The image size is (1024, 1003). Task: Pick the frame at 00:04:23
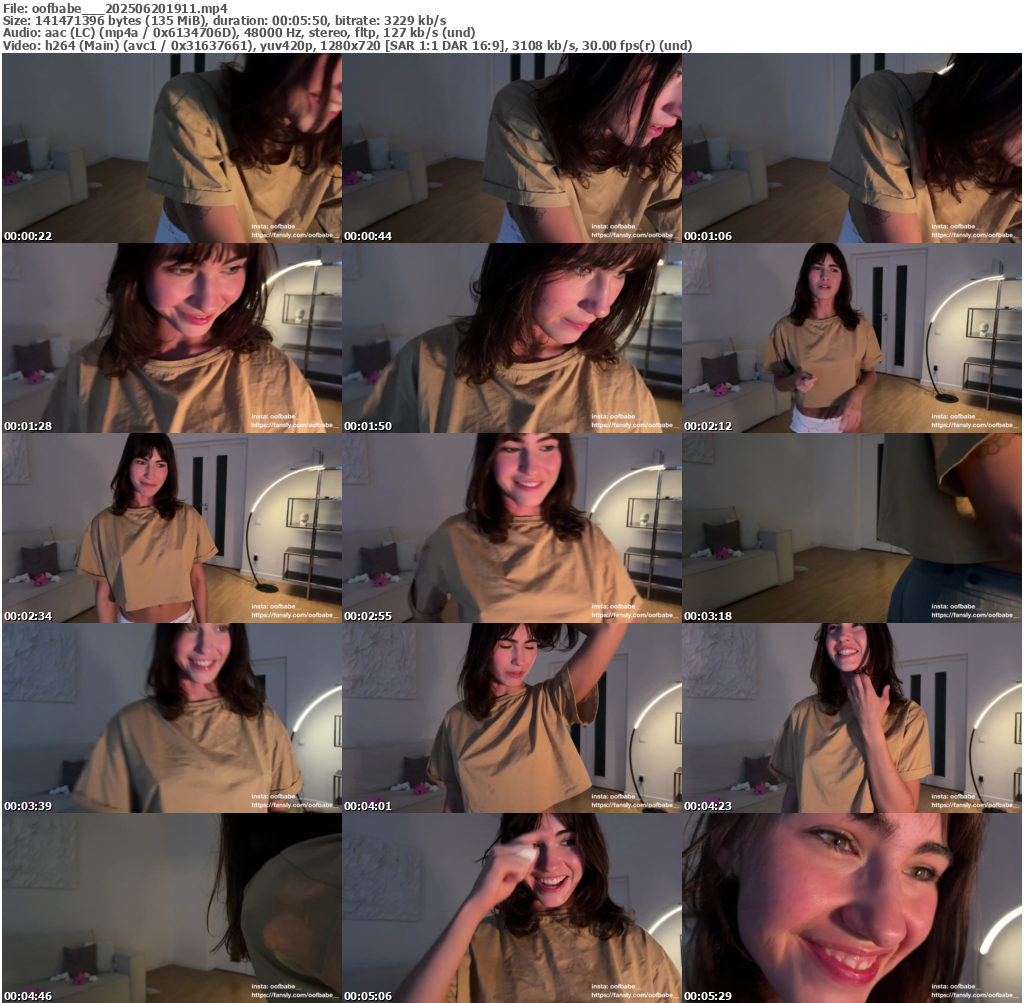pos(852,718)
